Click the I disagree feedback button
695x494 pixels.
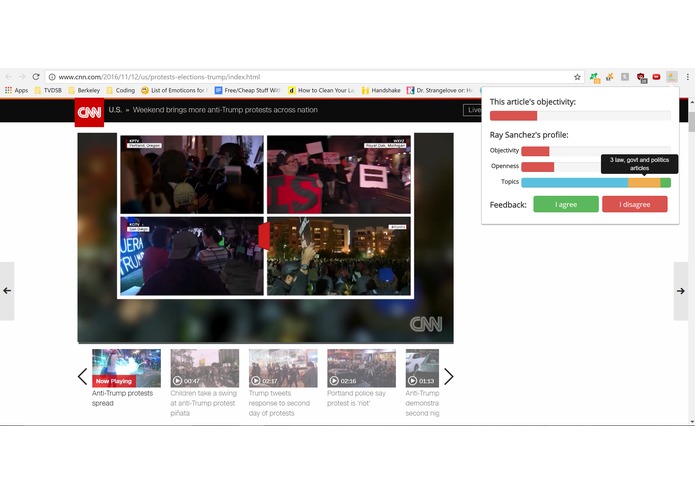635,204
